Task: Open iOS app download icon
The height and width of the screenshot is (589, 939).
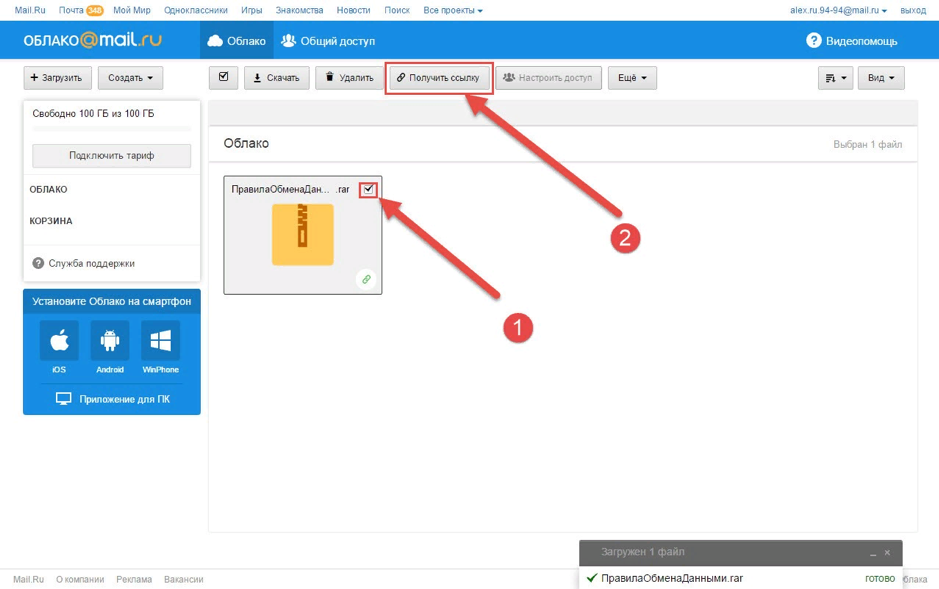Action: click(x=59, y=340)
